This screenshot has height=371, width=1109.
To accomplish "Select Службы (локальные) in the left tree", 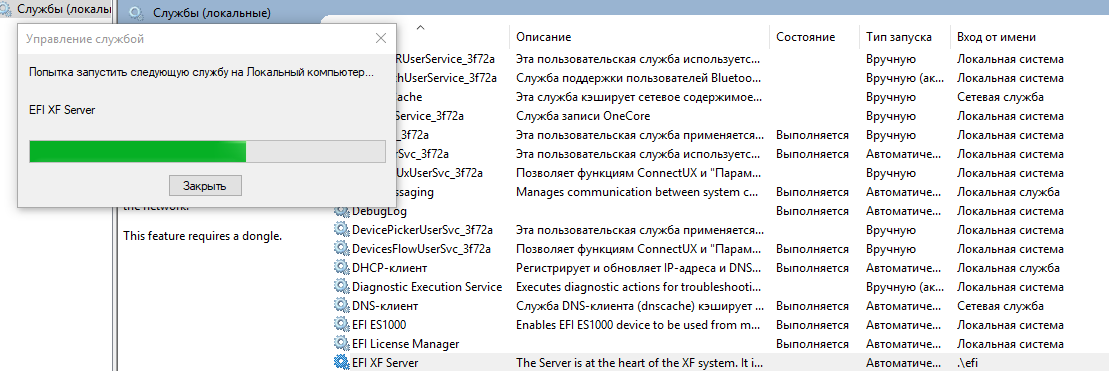I will (64, 10).
